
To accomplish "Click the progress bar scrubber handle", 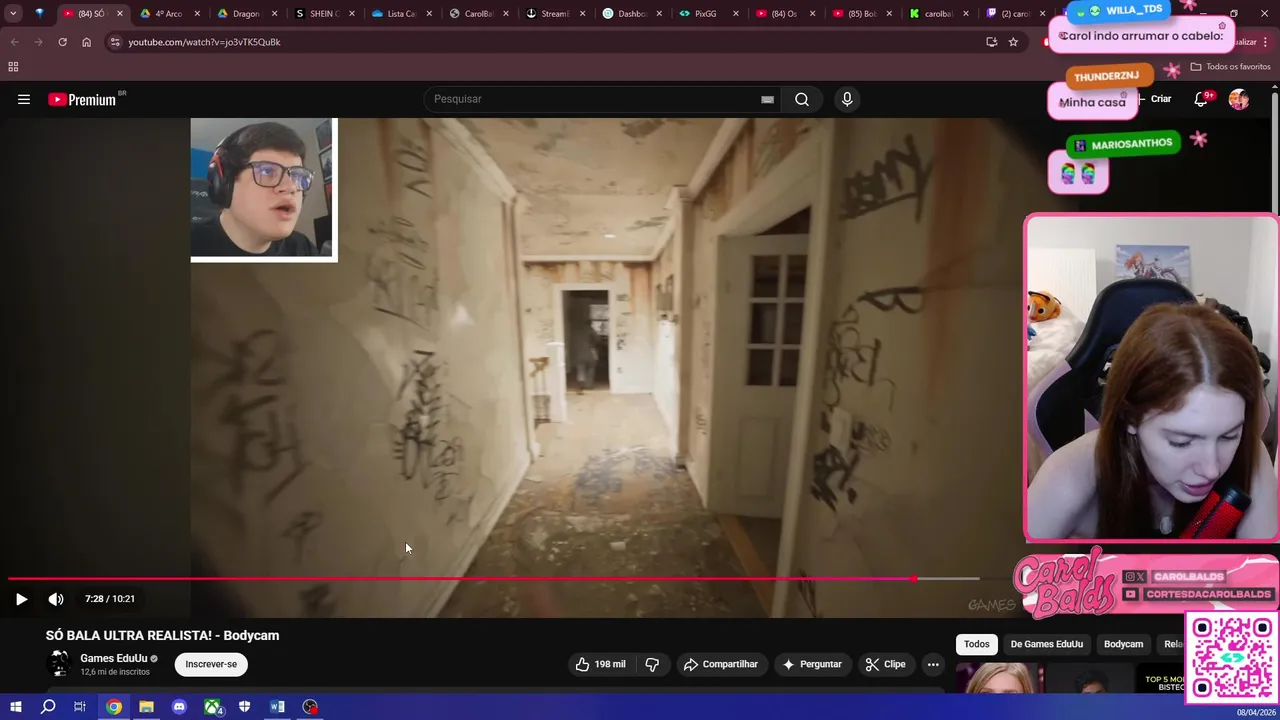I will (x=914, y=579).
